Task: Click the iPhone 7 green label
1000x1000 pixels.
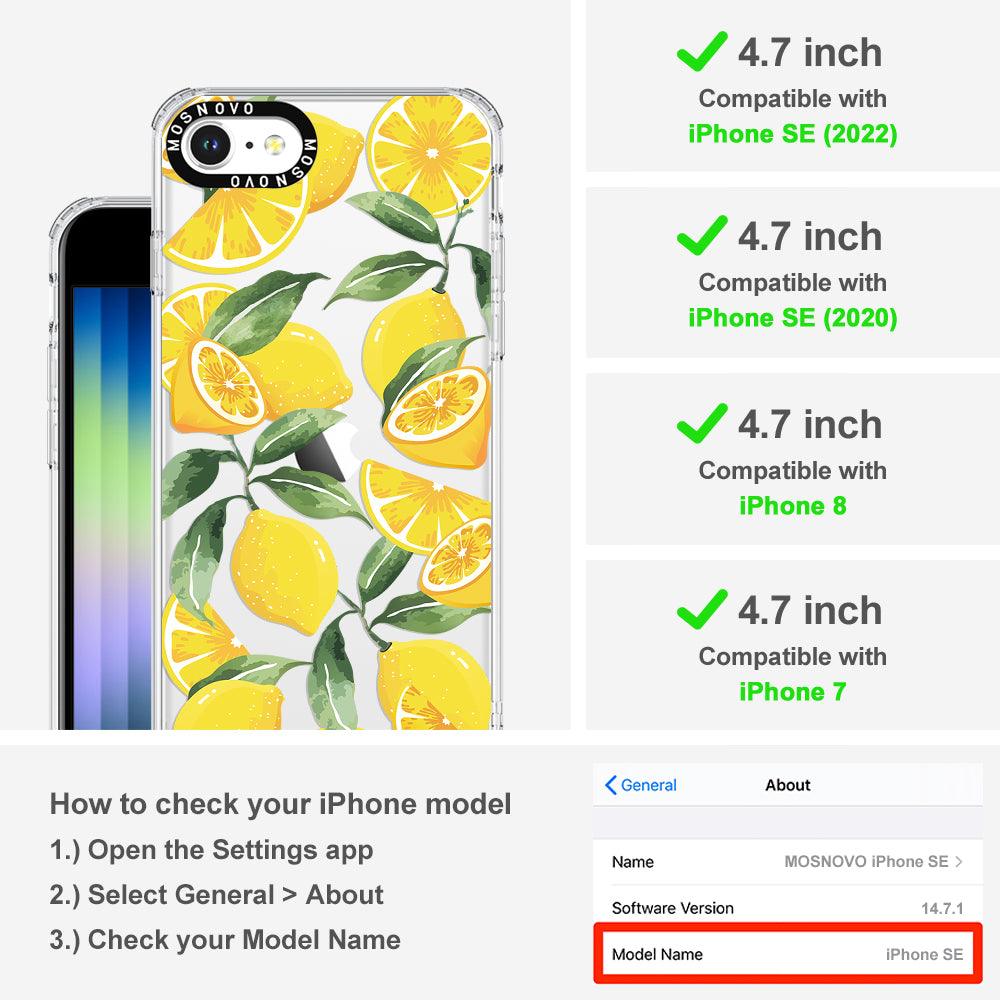Action: pos(793,691)
